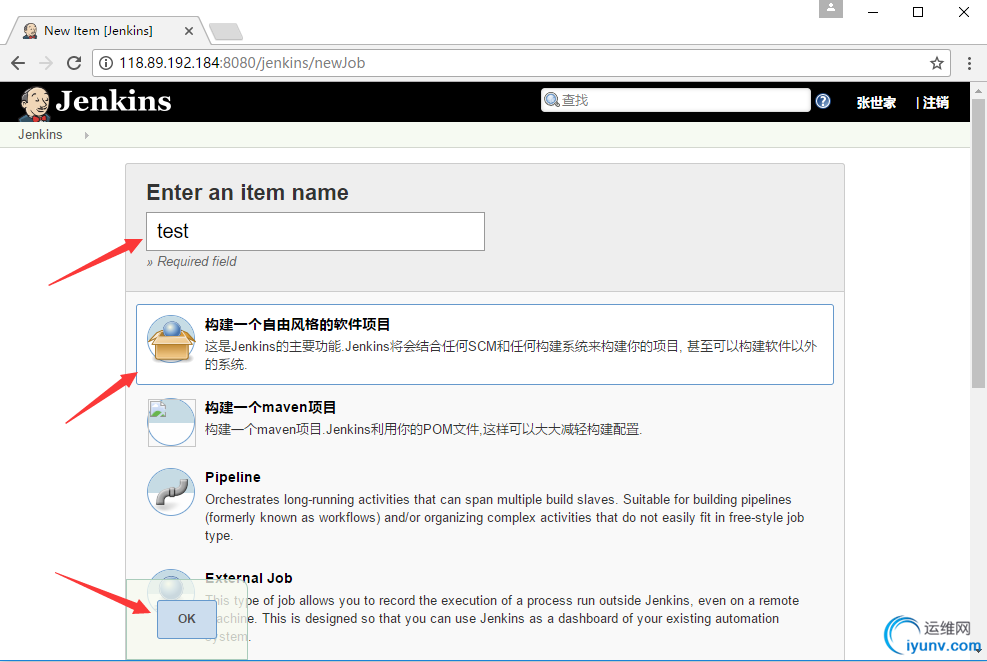Select the Pipeline pipe icon
This screenshot has width=987, height=662.
[x=171, y=492]
